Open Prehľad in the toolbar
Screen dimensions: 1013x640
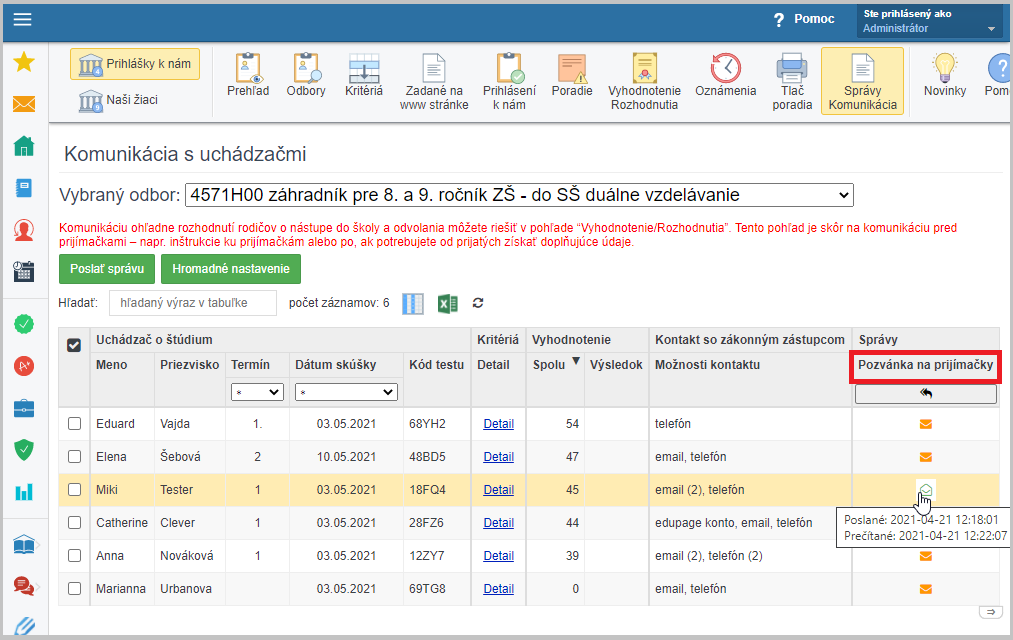(x=248, y=76)
